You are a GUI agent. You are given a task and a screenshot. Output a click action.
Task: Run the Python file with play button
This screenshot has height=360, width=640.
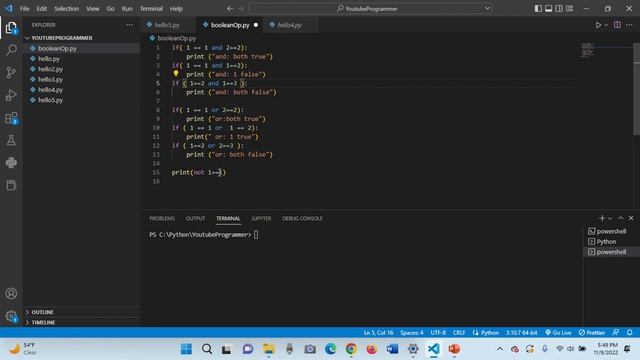598,25
